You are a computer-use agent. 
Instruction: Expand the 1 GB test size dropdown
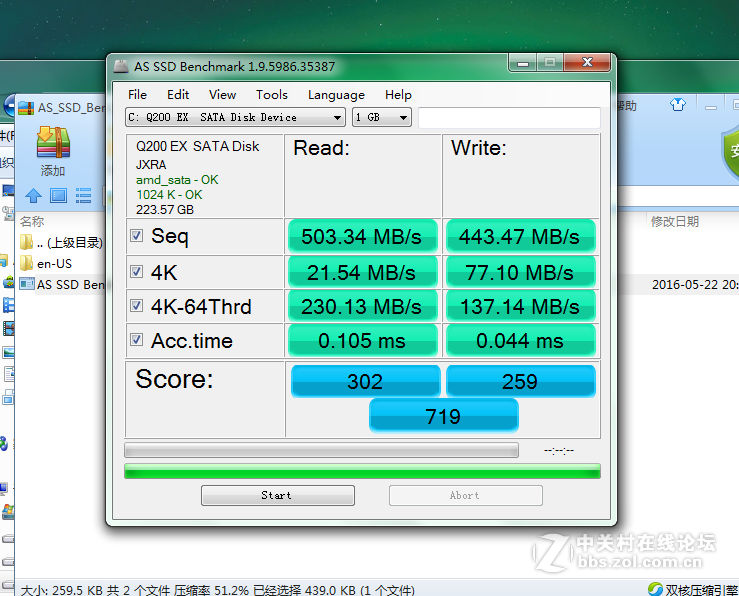[382, 117]
